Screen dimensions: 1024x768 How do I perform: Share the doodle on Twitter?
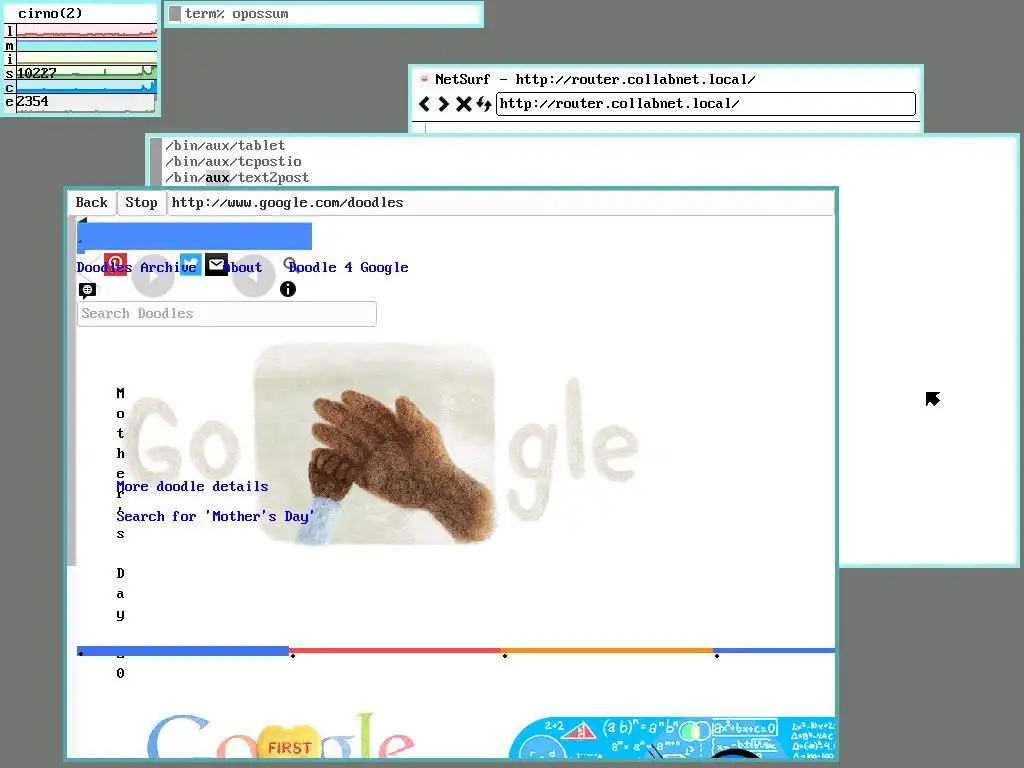click(191, 264)
